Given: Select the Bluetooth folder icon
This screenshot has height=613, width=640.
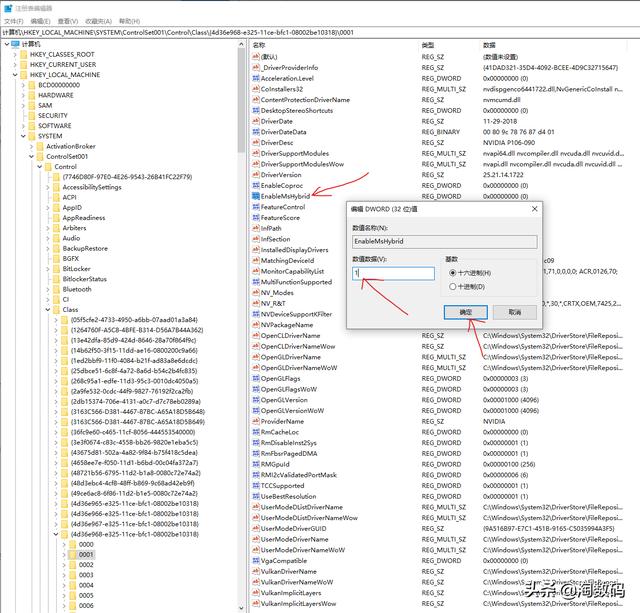Looking at the screenshot, I should click(x=56, y=289).
